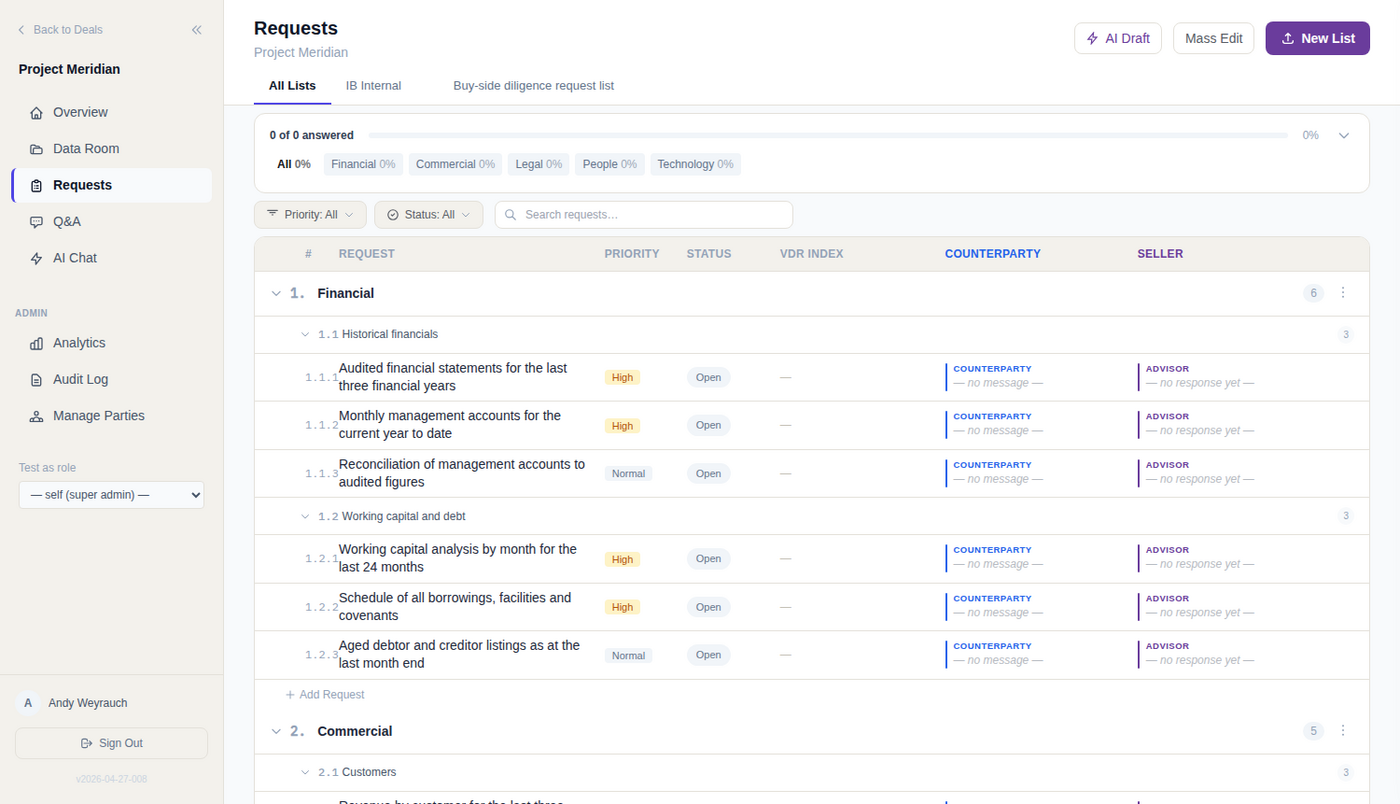Click Normal priority badge on Aged debtor row
Image resolution: width=1400 pixels, height=804 pixels.
[628, 656]
